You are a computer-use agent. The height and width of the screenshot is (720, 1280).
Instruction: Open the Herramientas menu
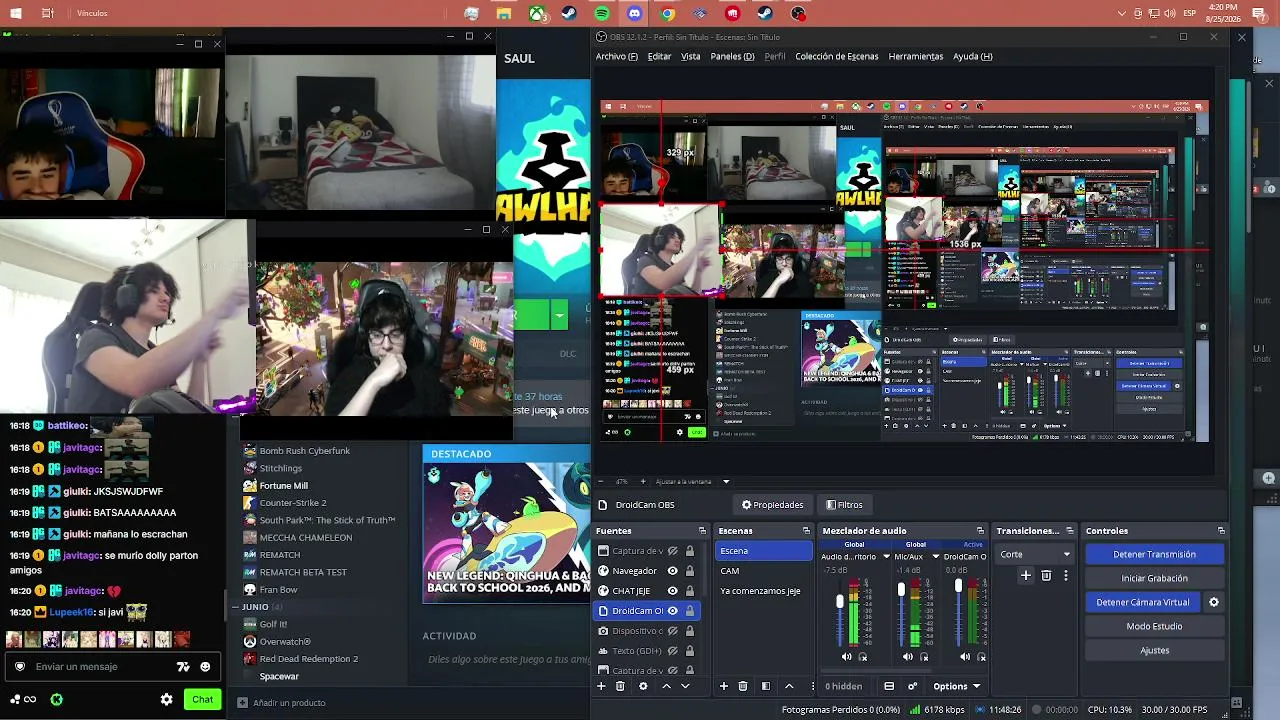916,57
